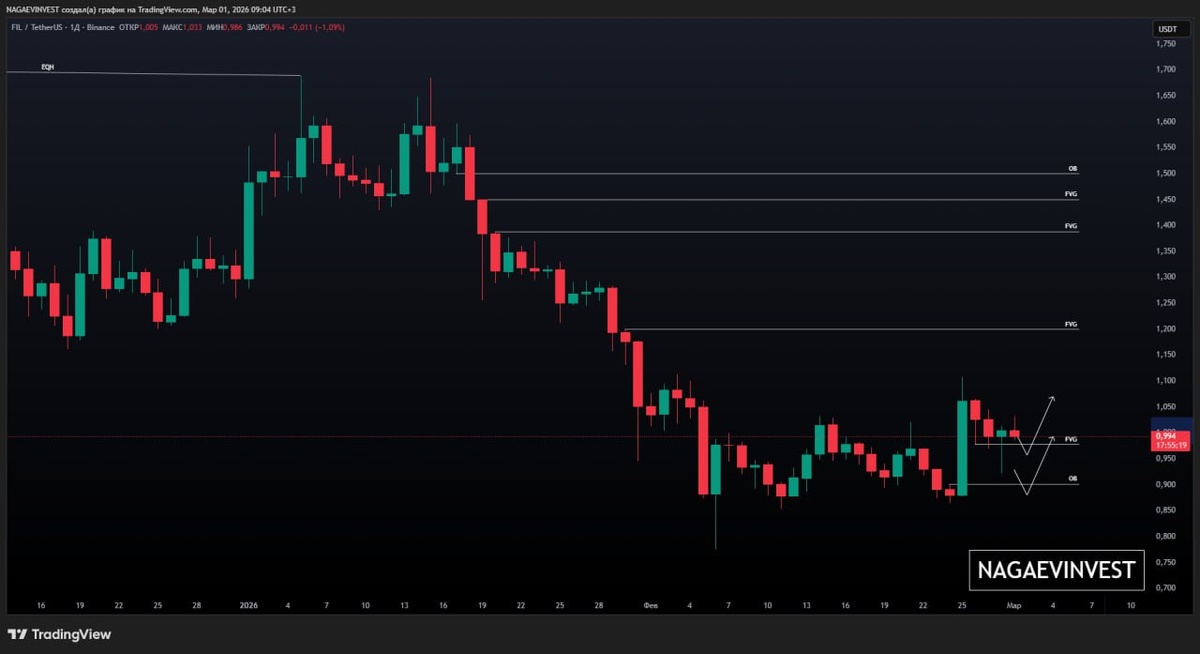
Task: Select the OB label on the 0,900 line
Action: [x=1072, y=479]
